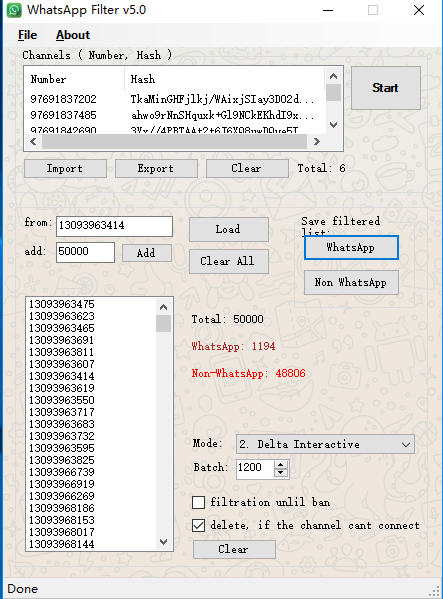Click the number list vertical scrollbar thumb
This screenshot has height=599, width=443.
pos(163,324)
